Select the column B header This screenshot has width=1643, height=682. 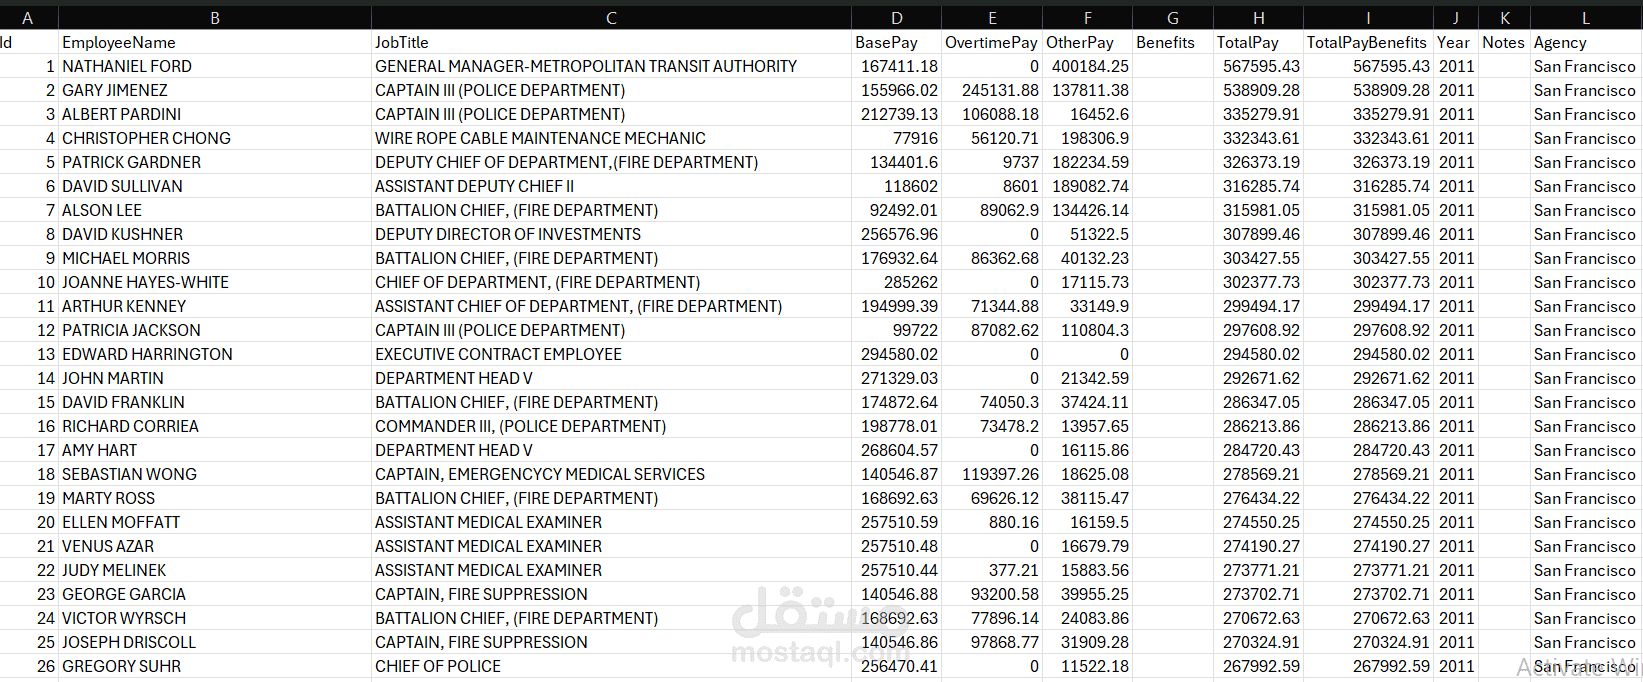tap(215, 18)
